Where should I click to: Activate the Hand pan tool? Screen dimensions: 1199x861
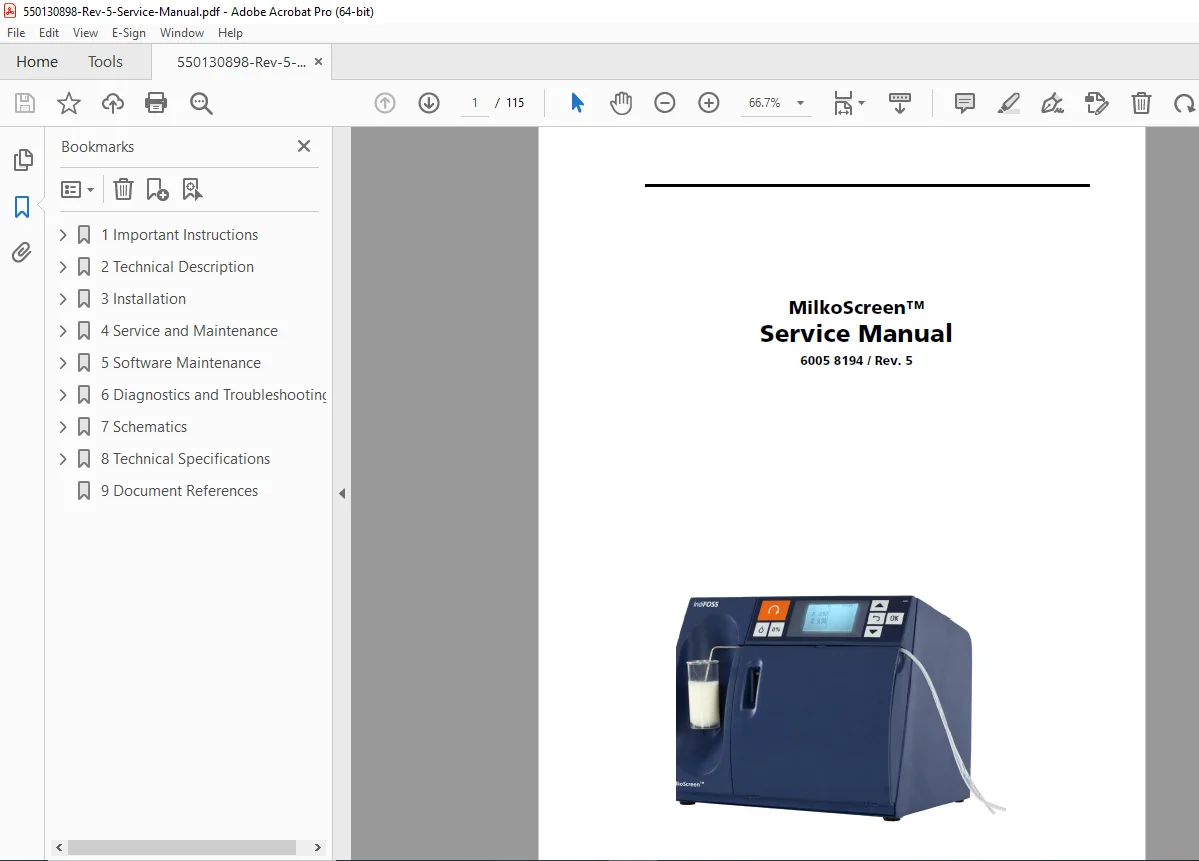[621, 102]
